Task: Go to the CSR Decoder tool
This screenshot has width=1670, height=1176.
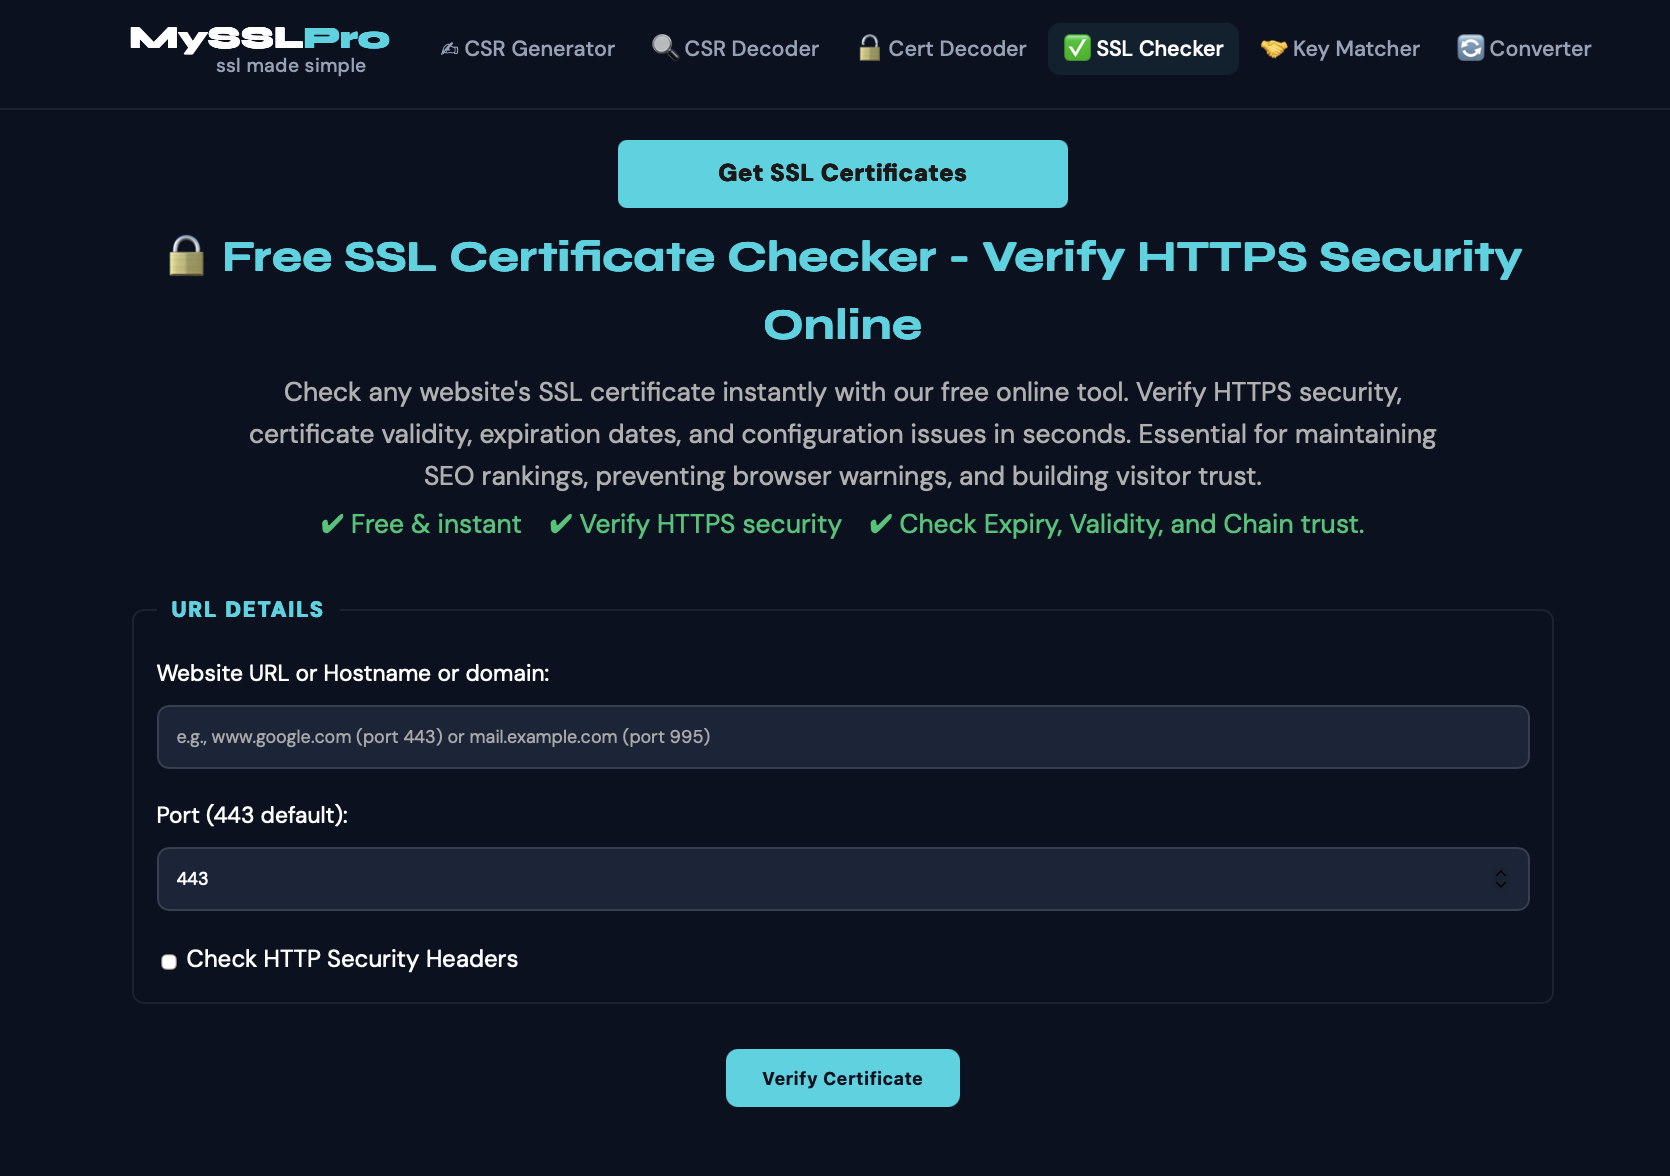Action: [736, 49]
